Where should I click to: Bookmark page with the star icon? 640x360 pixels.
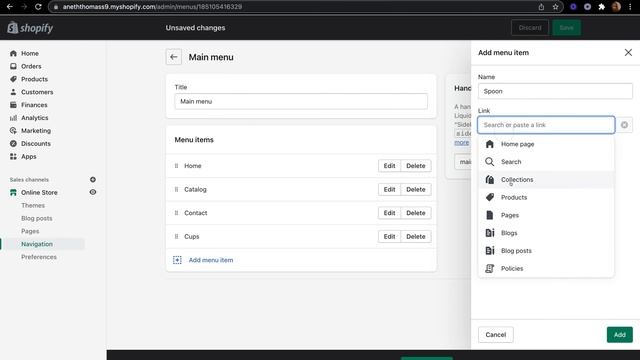tap(555, 7)
